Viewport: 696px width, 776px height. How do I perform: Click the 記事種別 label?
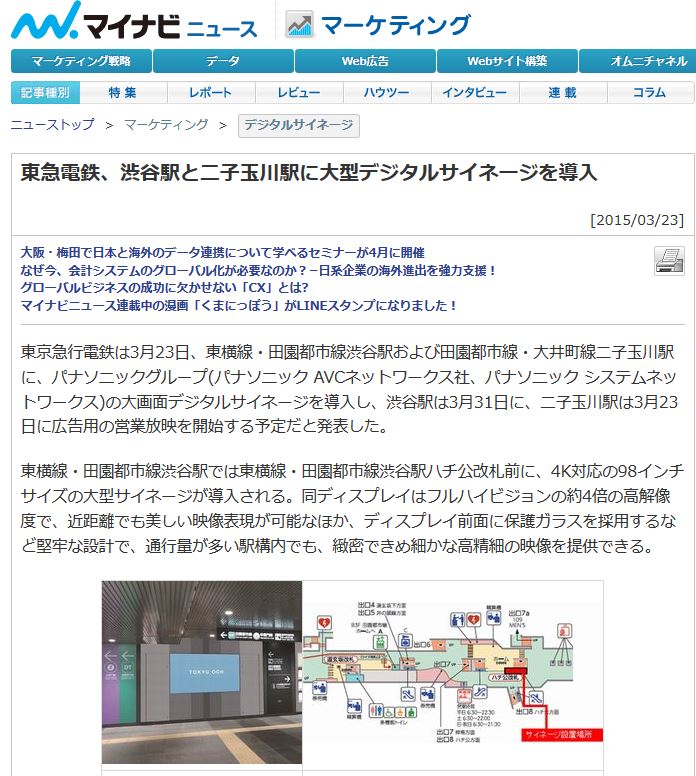(x=45, y=93)
